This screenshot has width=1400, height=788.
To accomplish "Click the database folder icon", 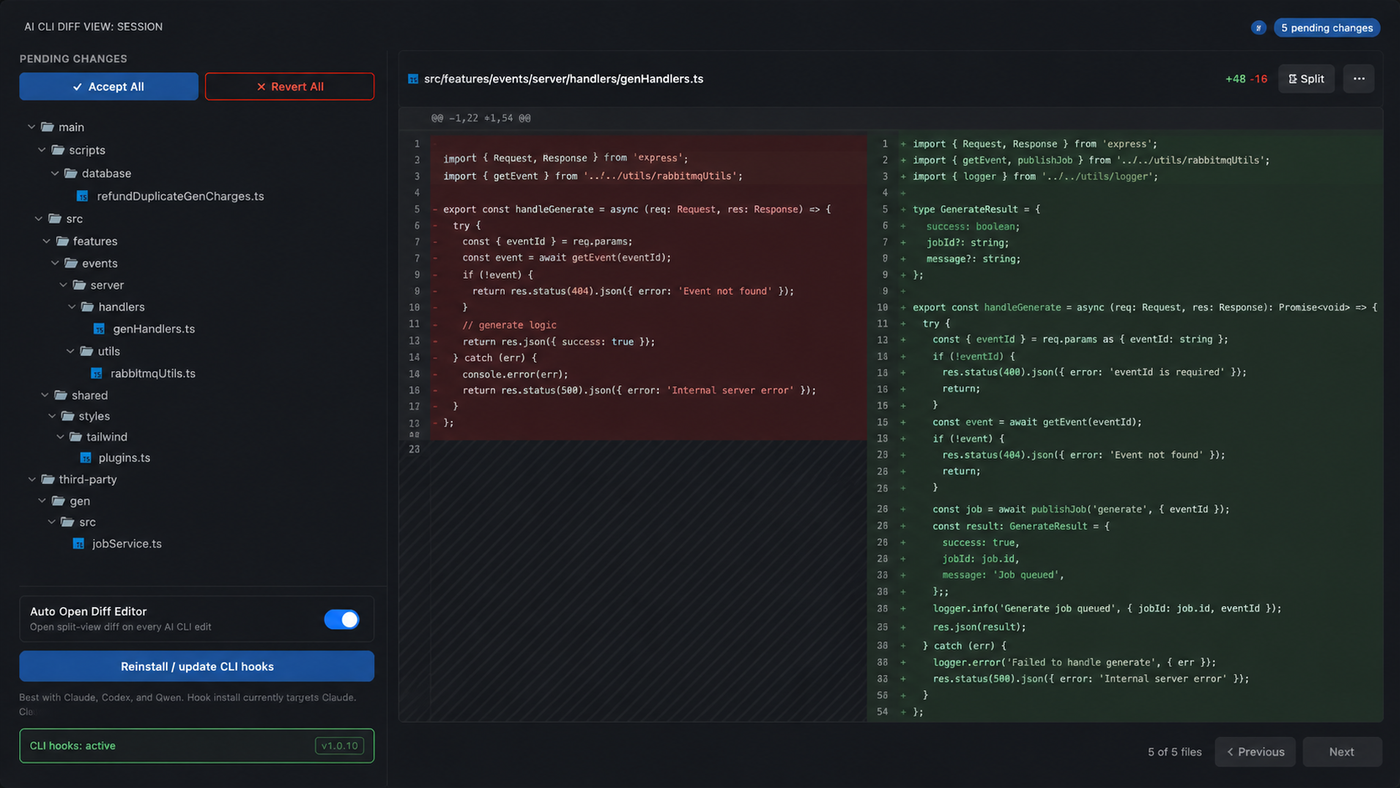I will pos(70,173).
